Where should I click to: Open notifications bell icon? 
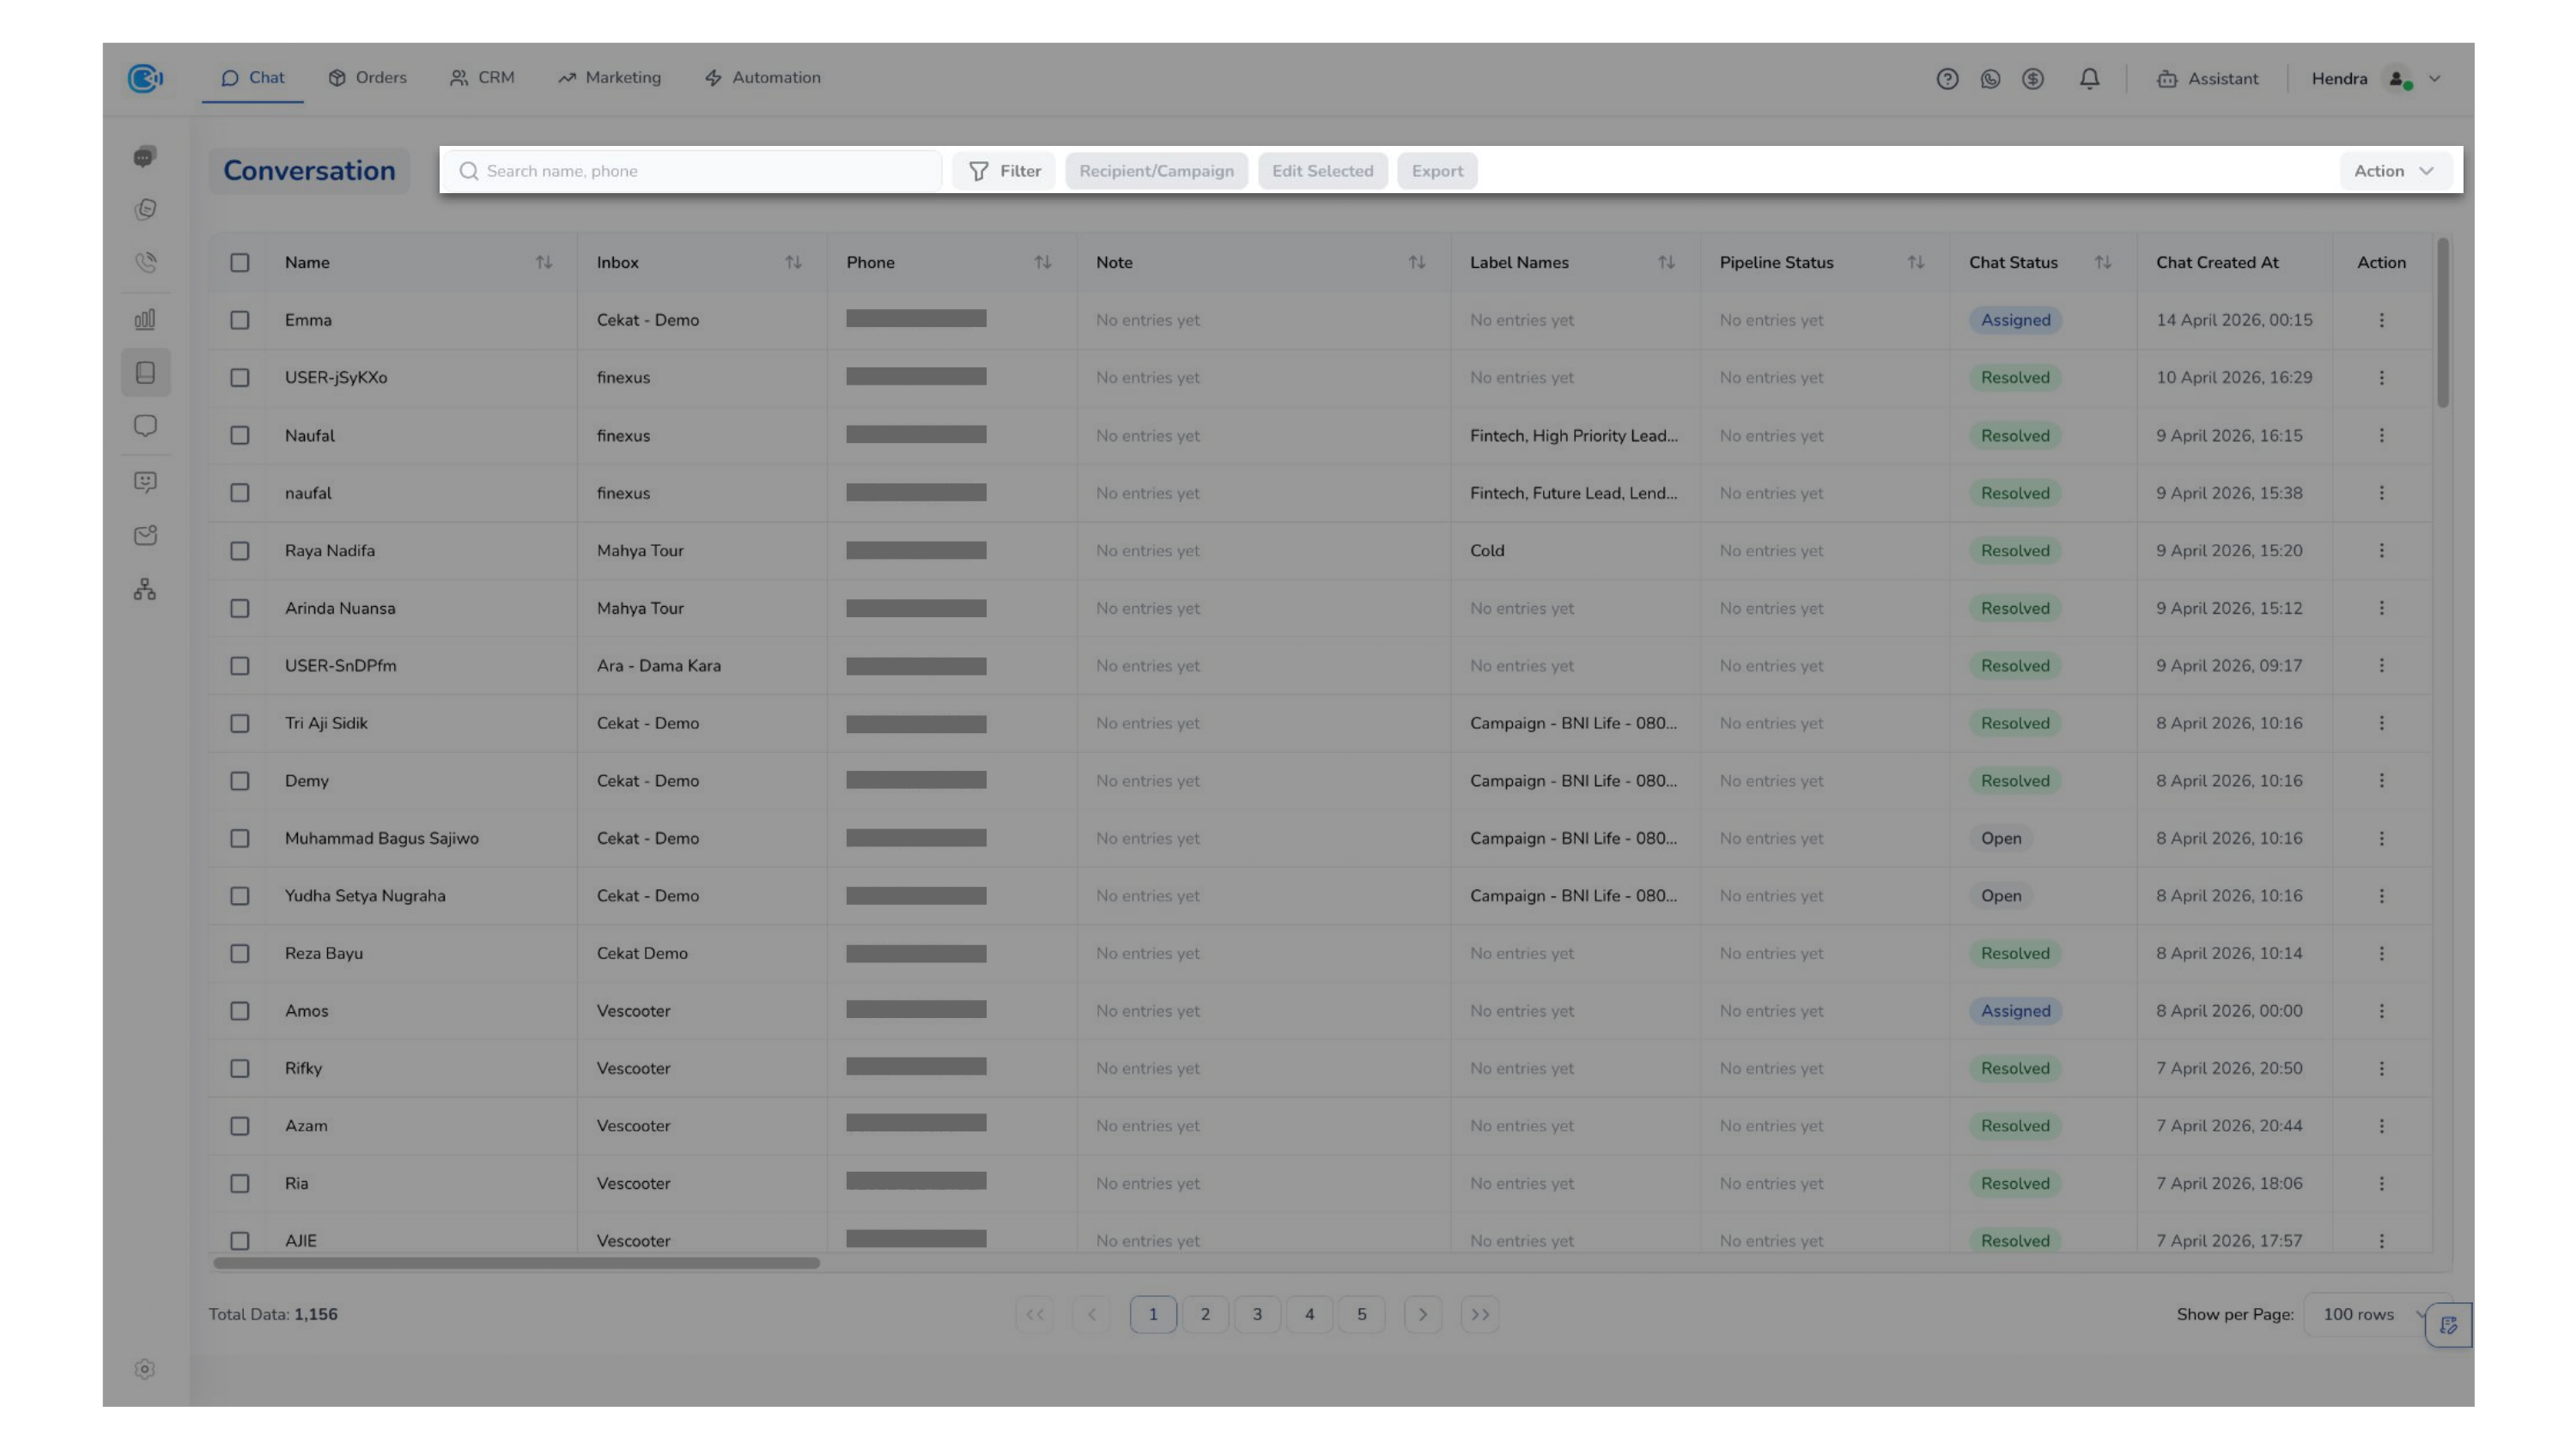[x=2089, y=79]
